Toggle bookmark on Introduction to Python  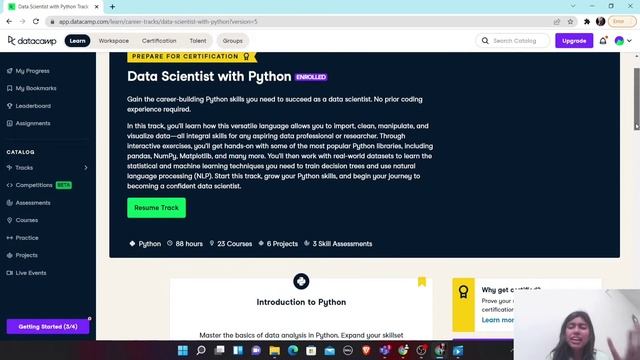(x=422, y=282)
